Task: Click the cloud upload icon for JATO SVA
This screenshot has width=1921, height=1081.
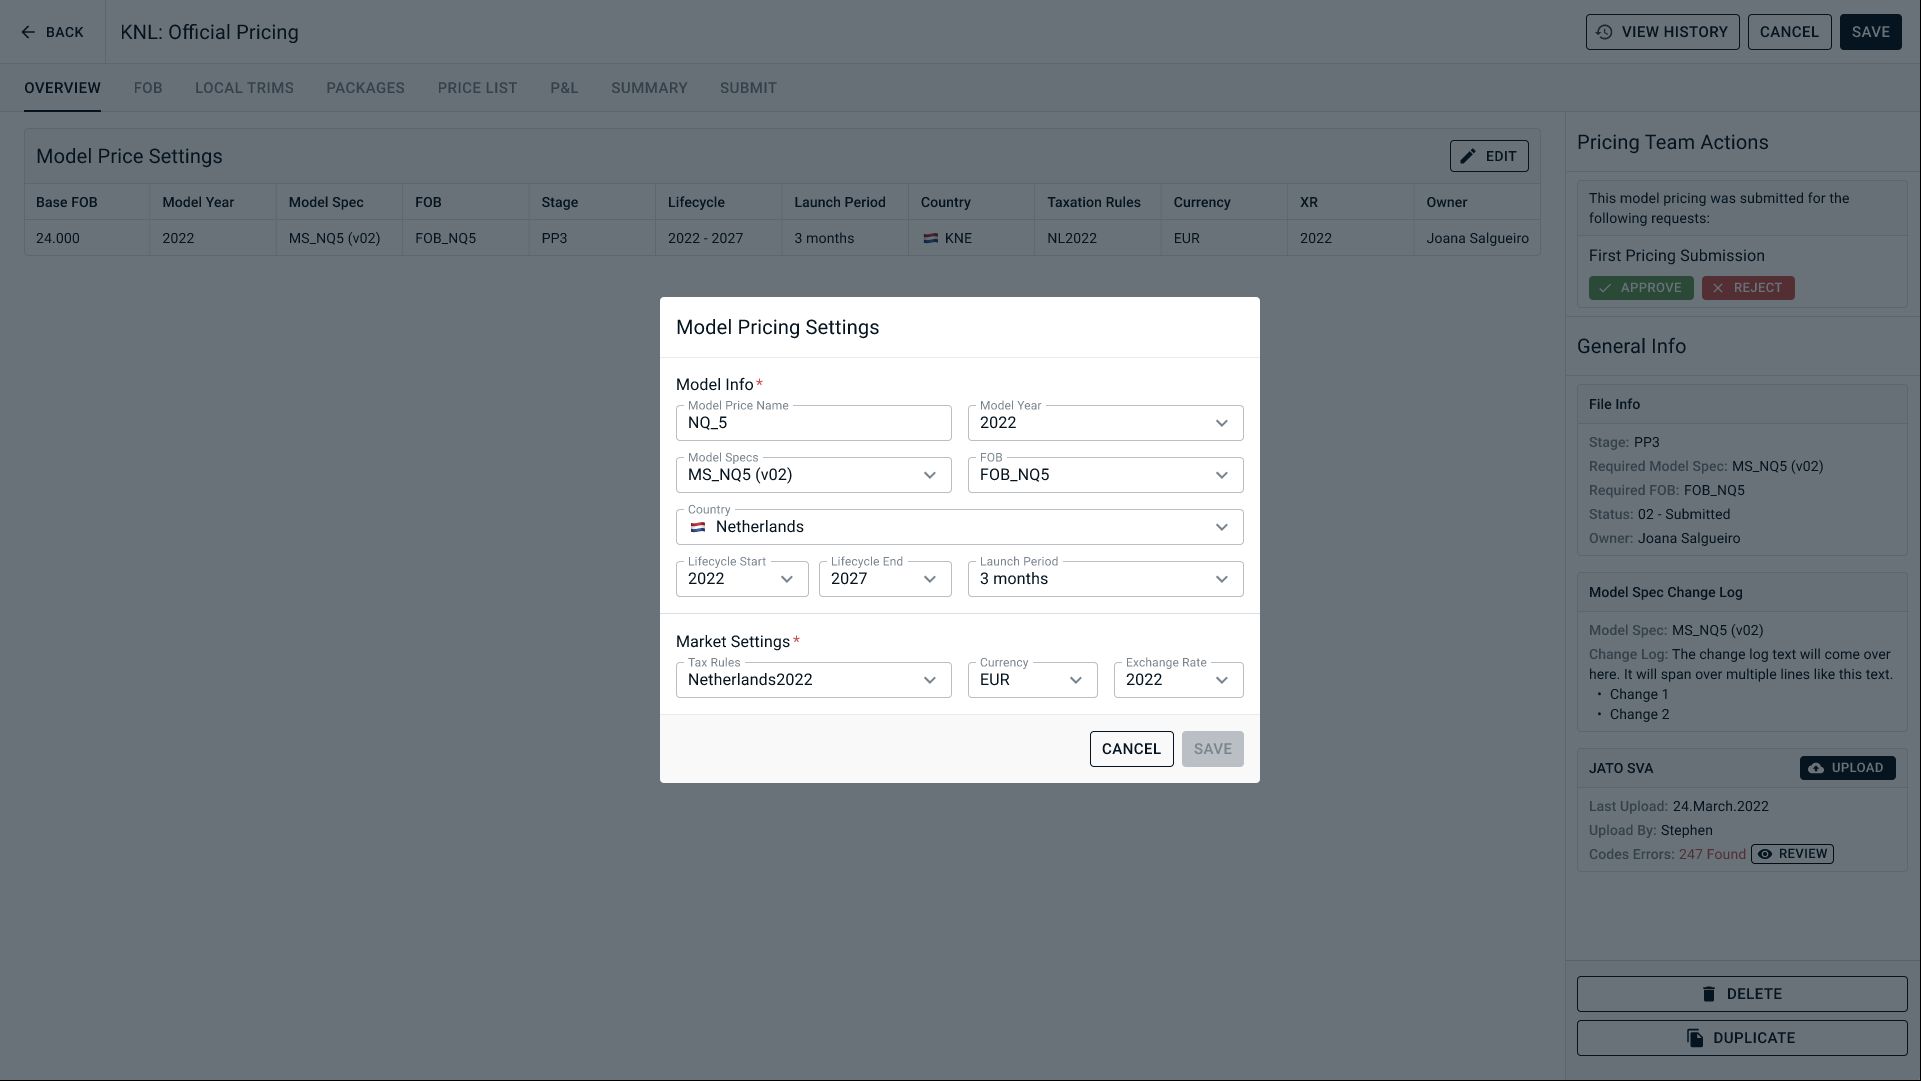Action: pyautogui.click(x=1816, y=768)
